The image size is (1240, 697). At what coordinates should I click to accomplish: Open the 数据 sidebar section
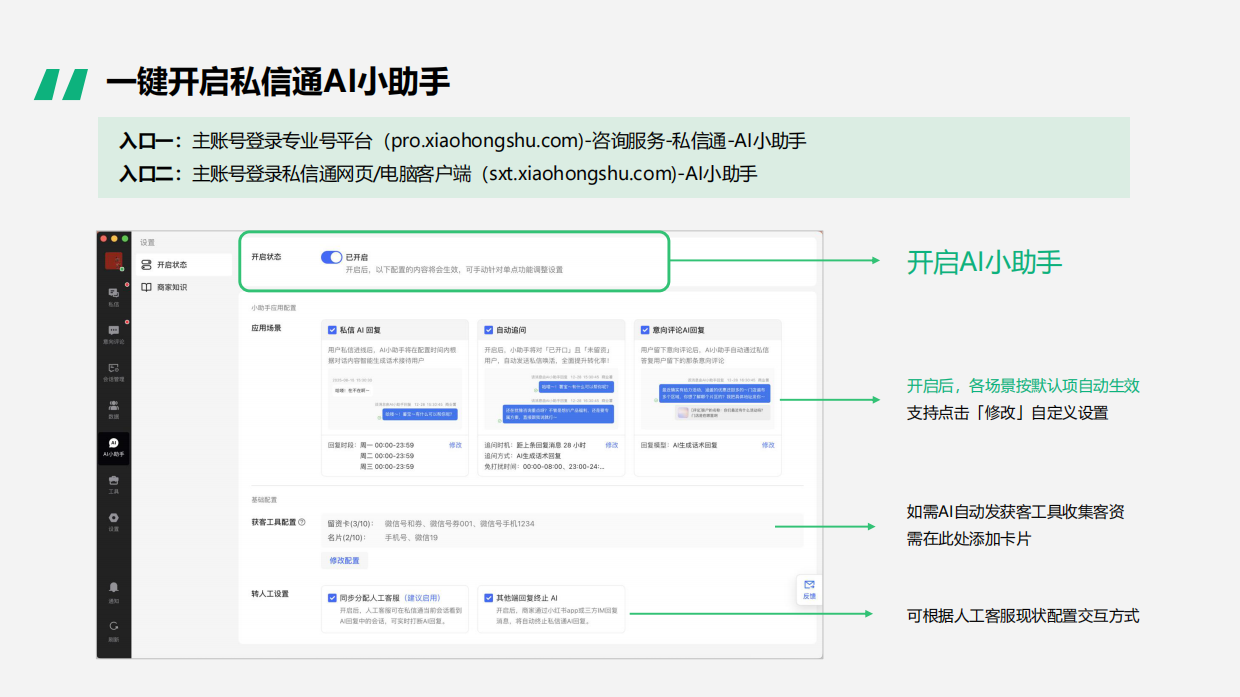(113, 408)
